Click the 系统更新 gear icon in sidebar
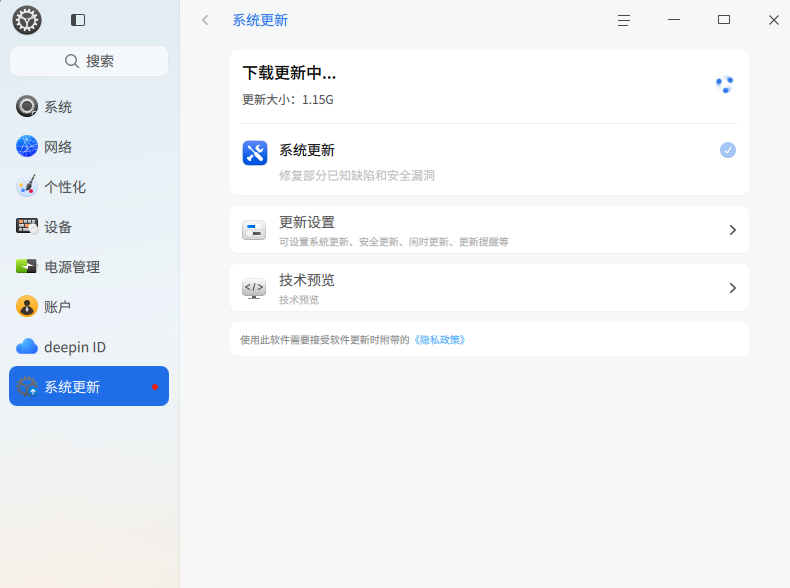Viewport: 790px width, 588px height. click(27, 386)
